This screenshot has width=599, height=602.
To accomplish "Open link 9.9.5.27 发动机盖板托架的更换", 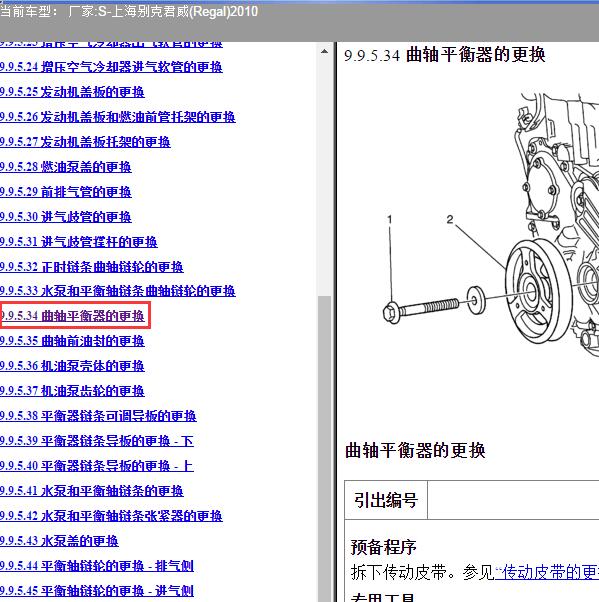I will pos(85,142).
